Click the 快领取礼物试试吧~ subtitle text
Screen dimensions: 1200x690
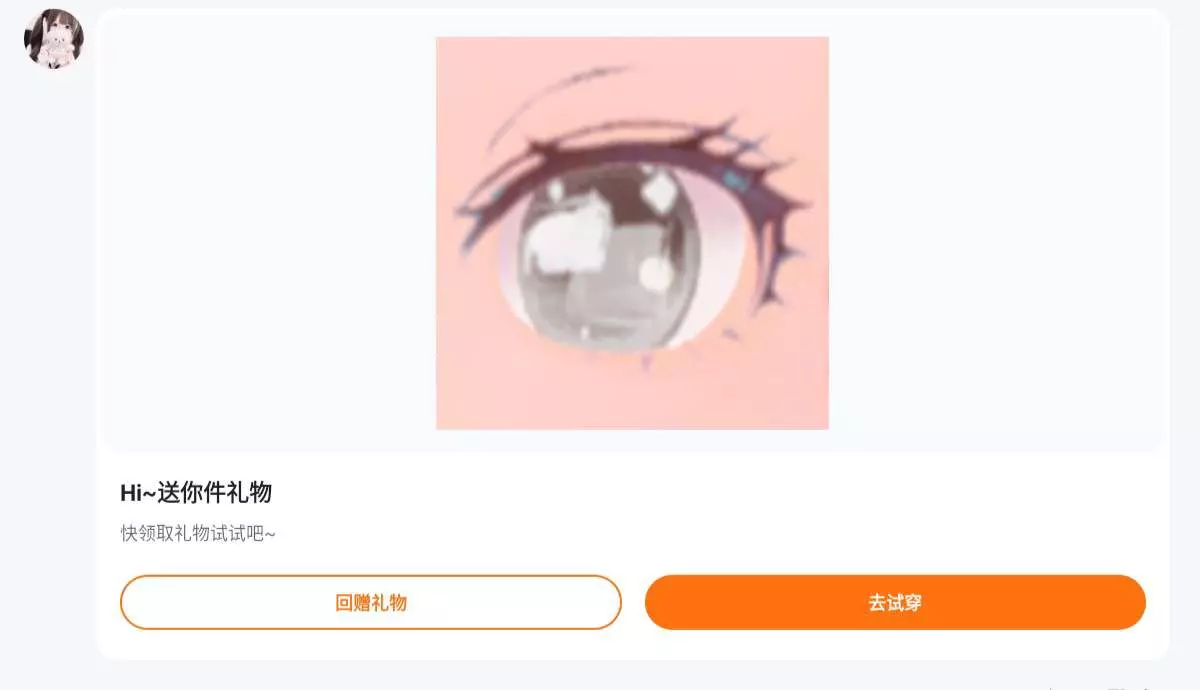198,534
